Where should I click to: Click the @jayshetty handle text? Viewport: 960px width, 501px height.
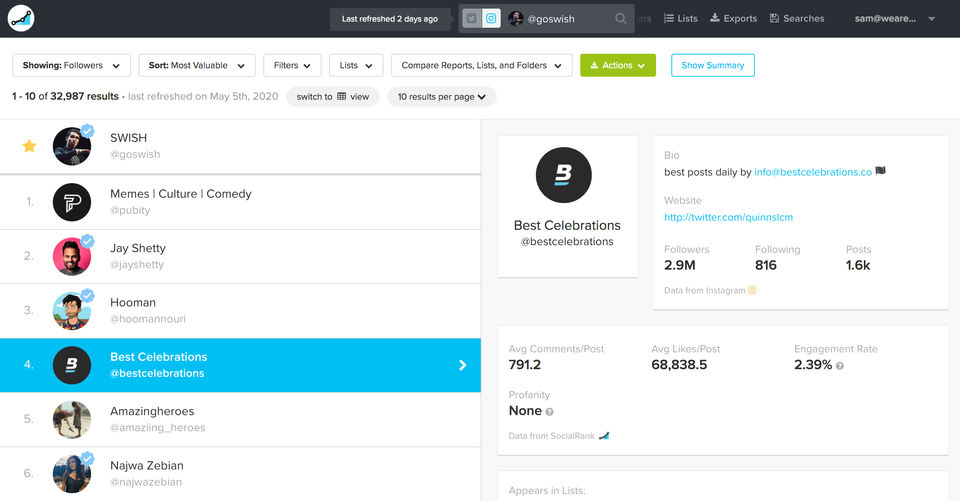pos(137,265)
